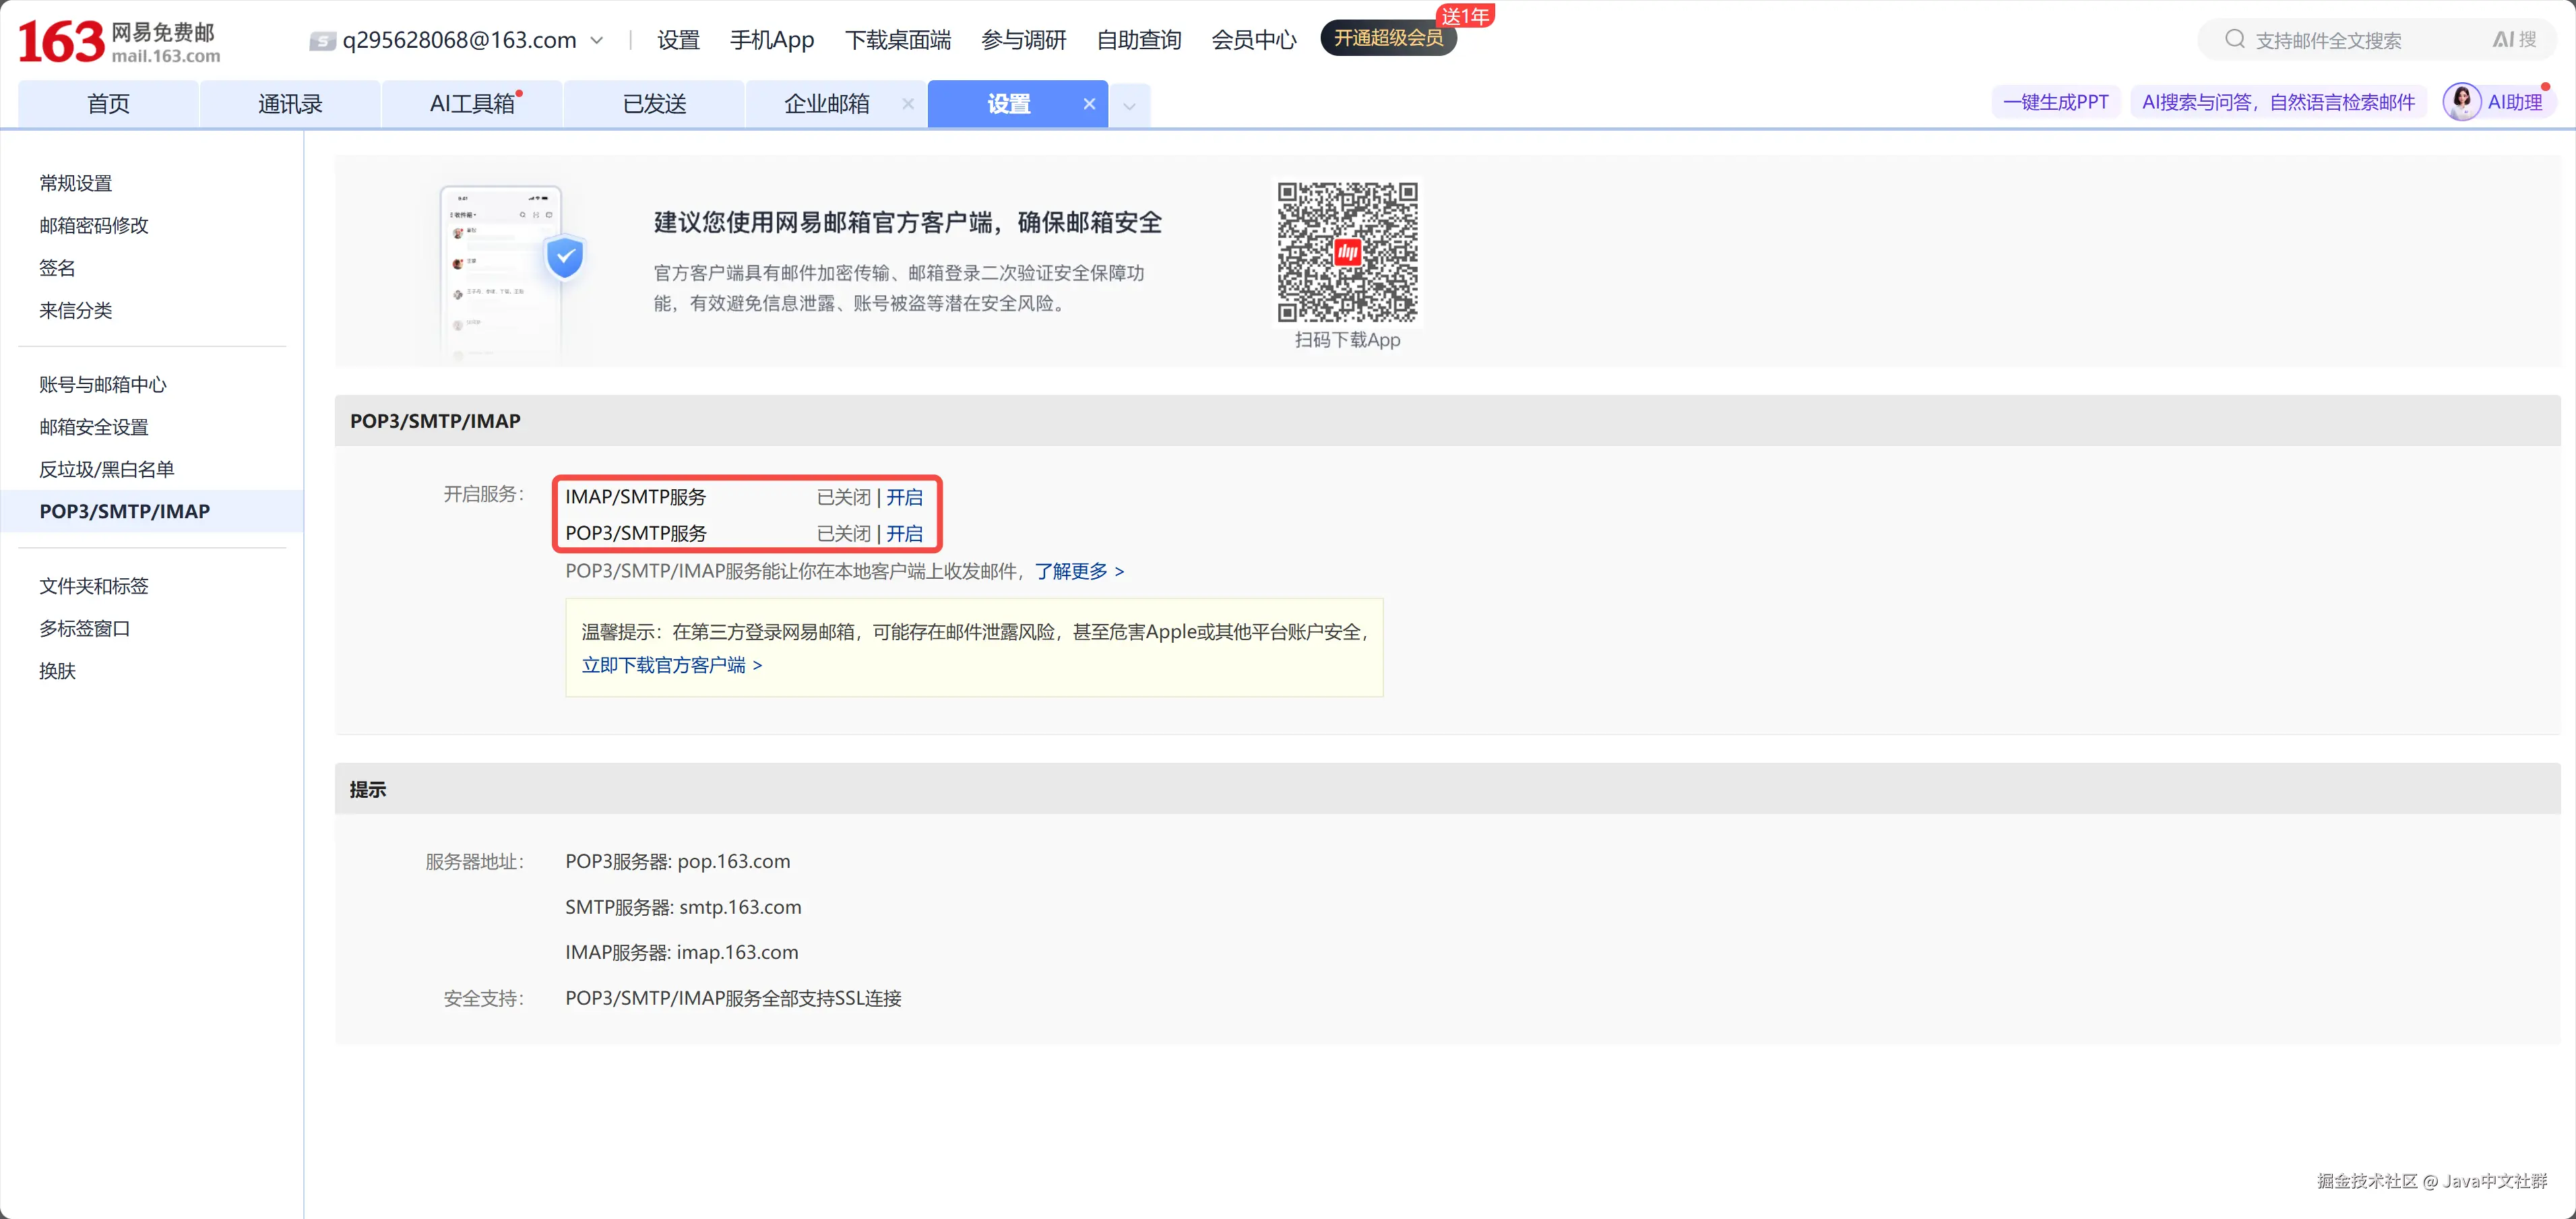Click the AI搜 search icon

point(2513,40)
